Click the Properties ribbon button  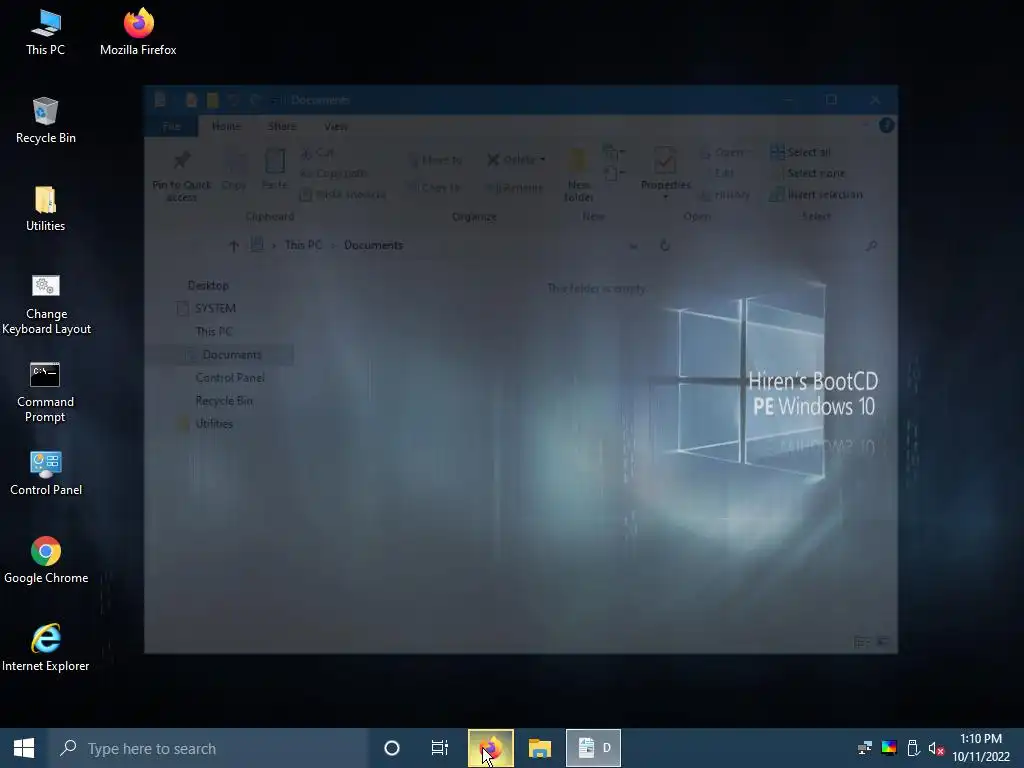point(665,174)
